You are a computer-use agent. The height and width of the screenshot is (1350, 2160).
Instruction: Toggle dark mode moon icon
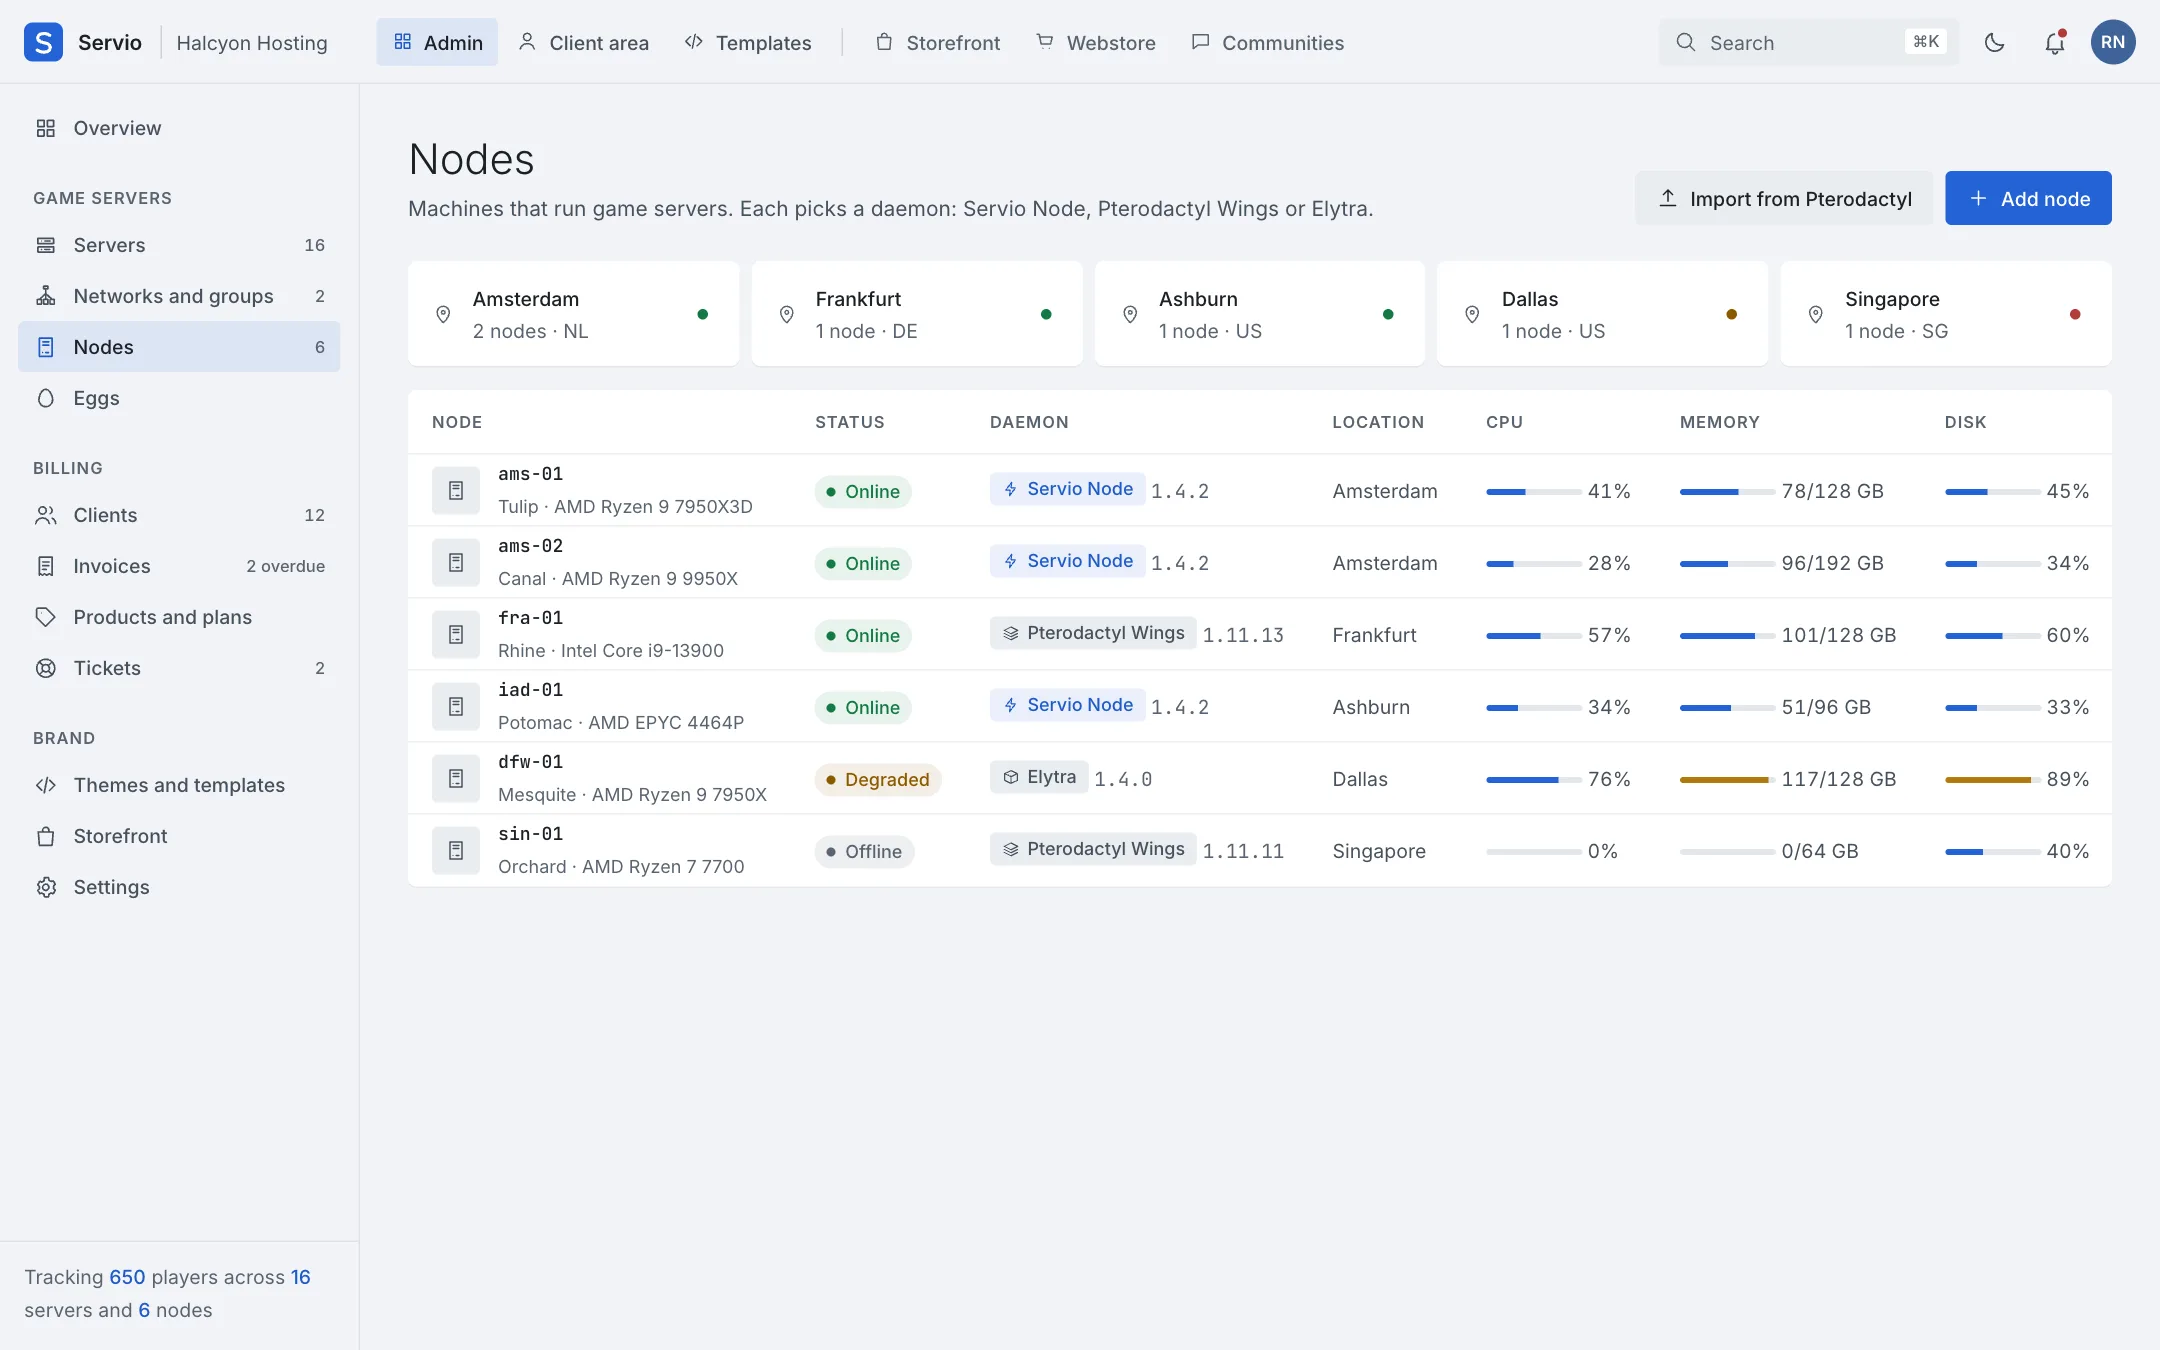pos(1994,42)
